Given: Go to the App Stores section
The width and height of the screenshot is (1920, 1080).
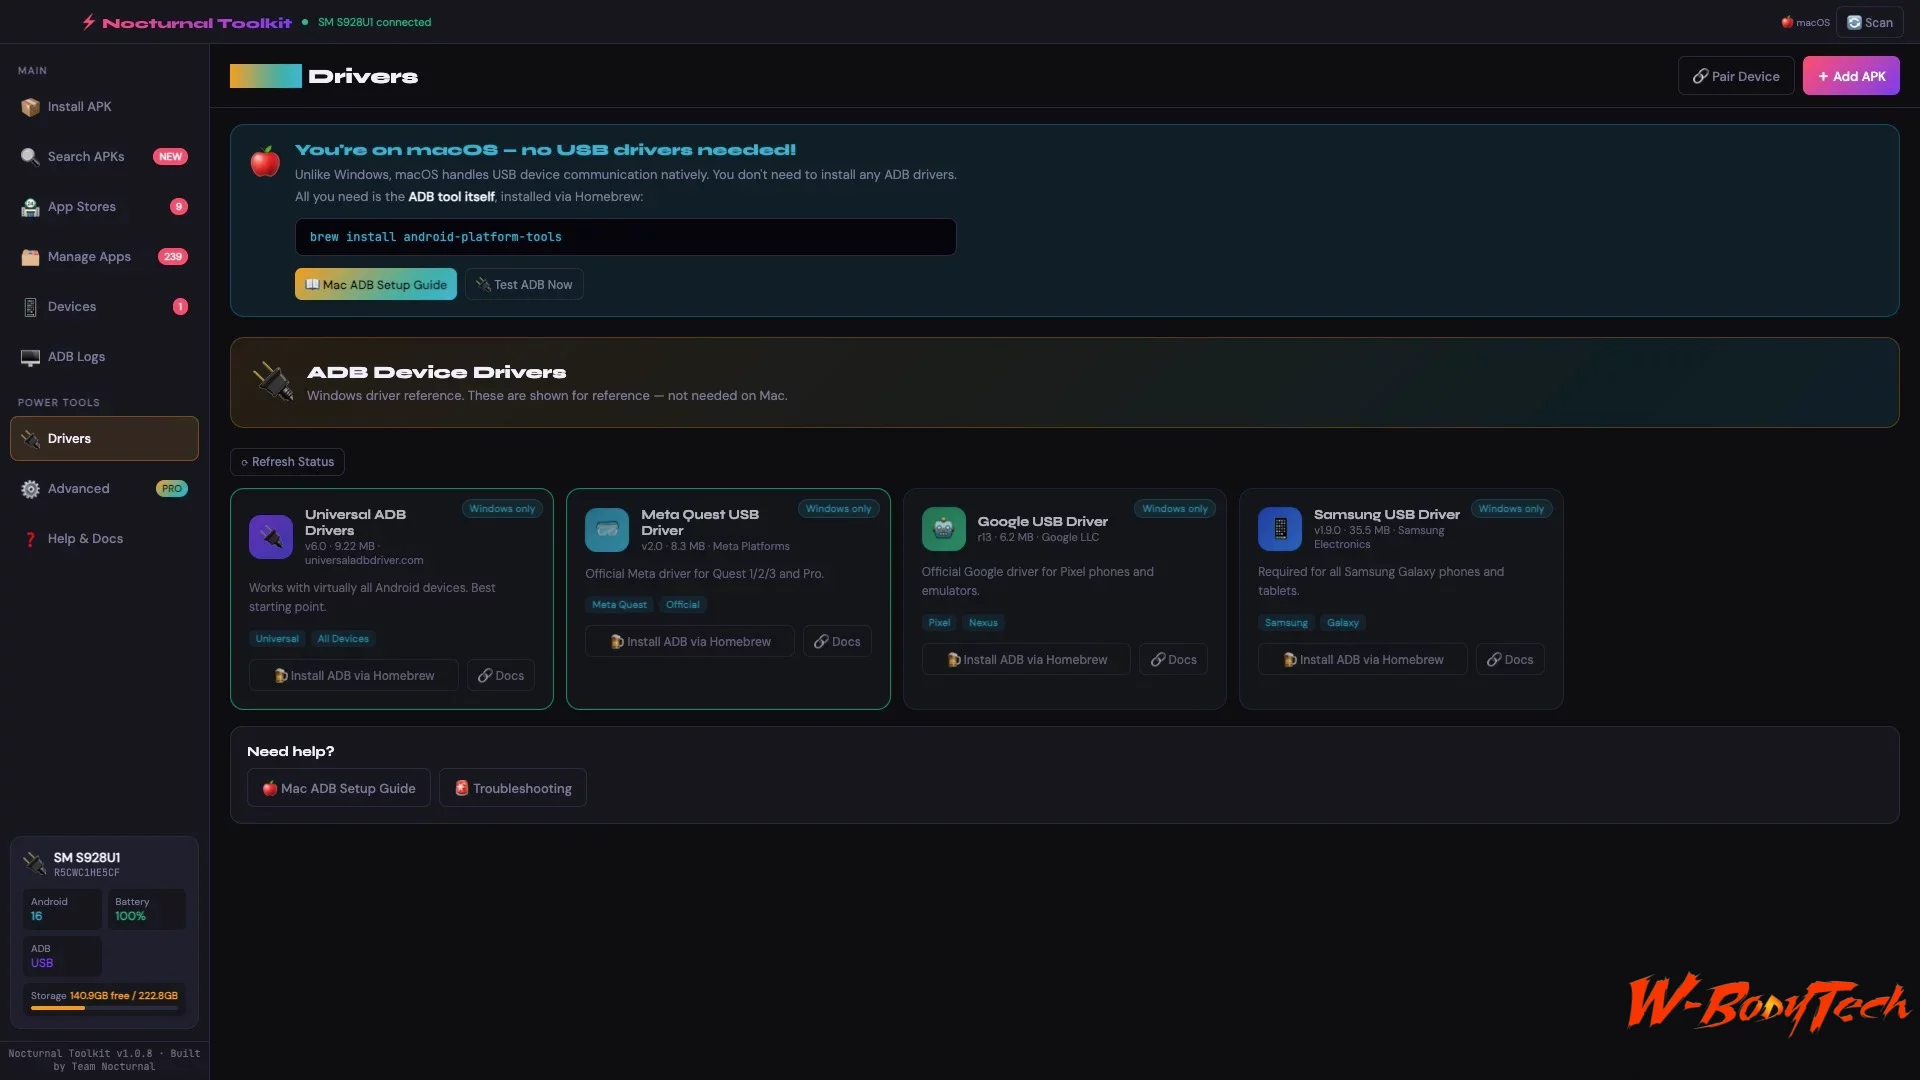Looking at the screenshot, I should point(104,207).
